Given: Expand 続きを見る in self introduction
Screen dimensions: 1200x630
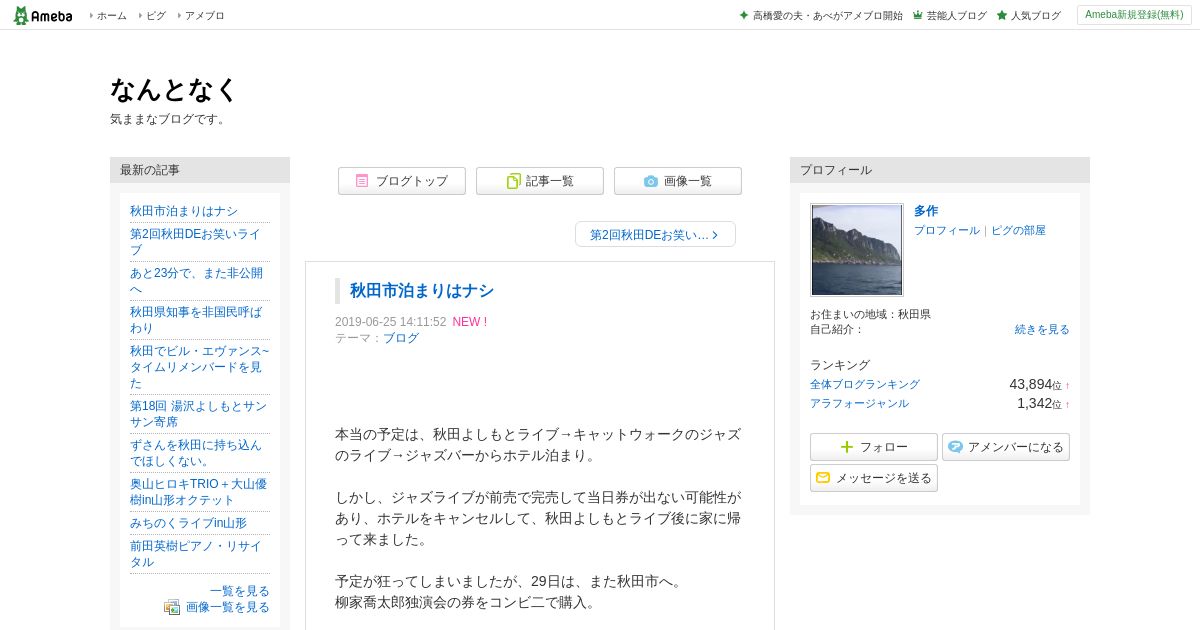Looking at the screenshot, I should point(1042,329).
